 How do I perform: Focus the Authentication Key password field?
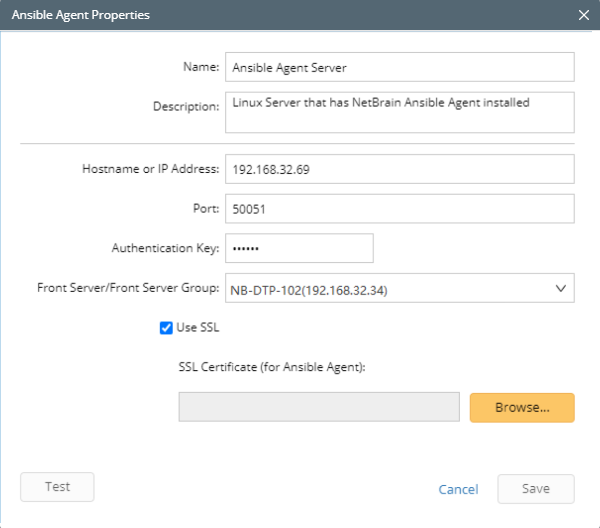pos(299,248)
